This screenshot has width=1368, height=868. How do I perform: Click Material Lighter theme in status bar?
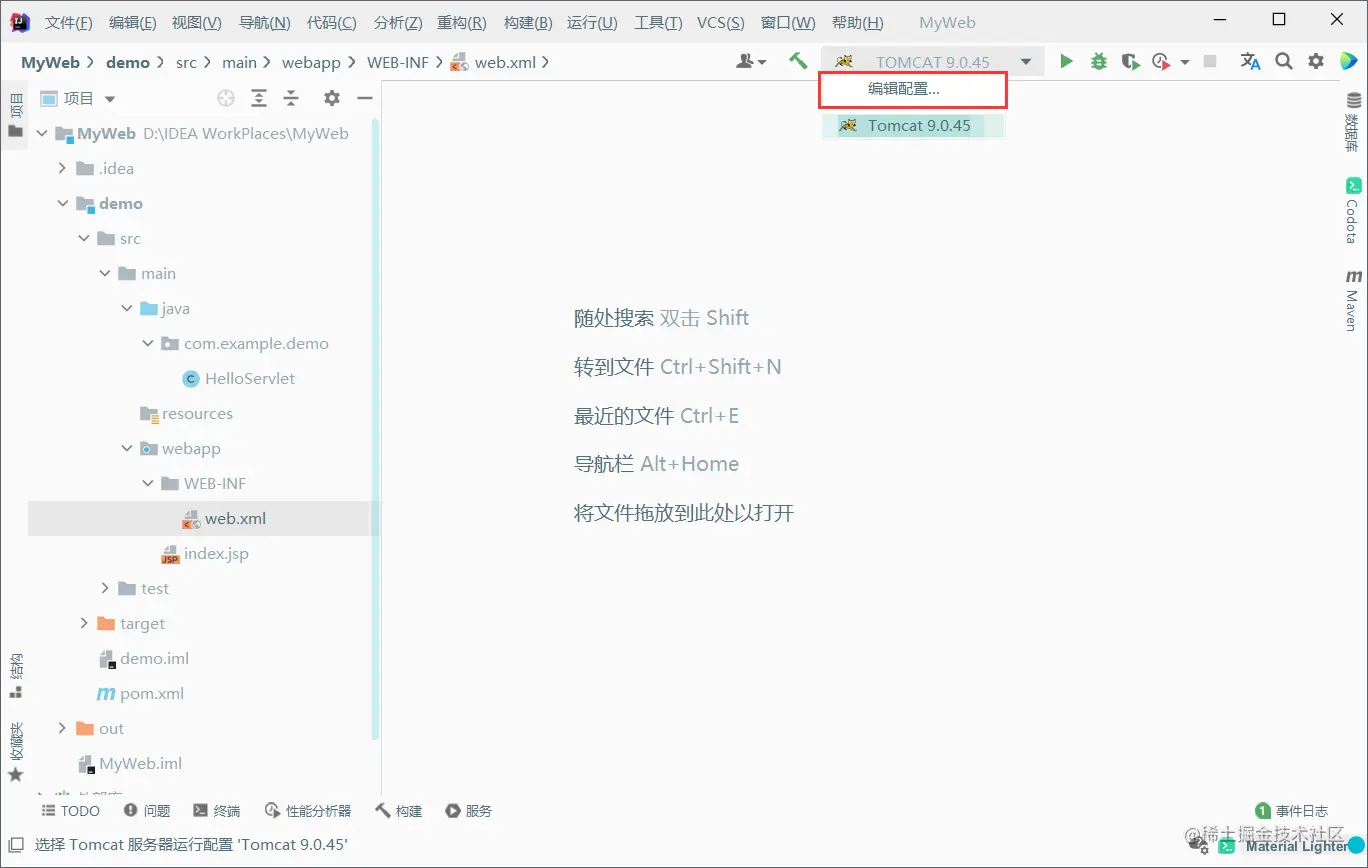click(x=1297, y=846)
